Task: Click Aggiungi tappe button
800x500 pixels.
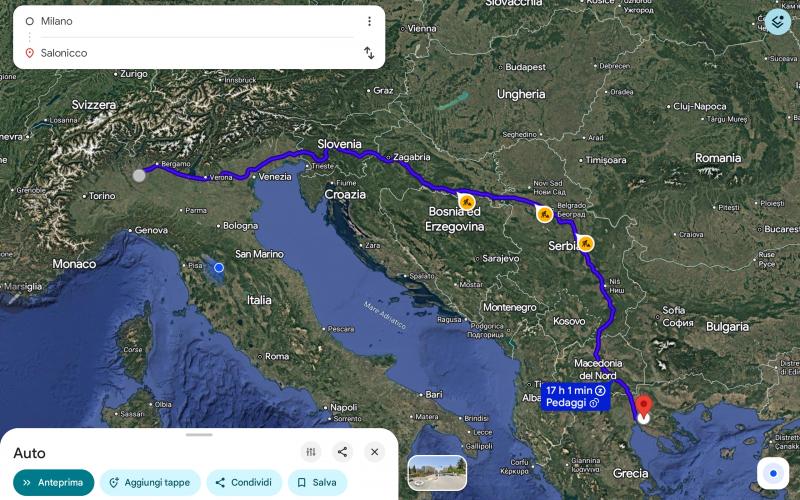Action: tap(150, 483)
